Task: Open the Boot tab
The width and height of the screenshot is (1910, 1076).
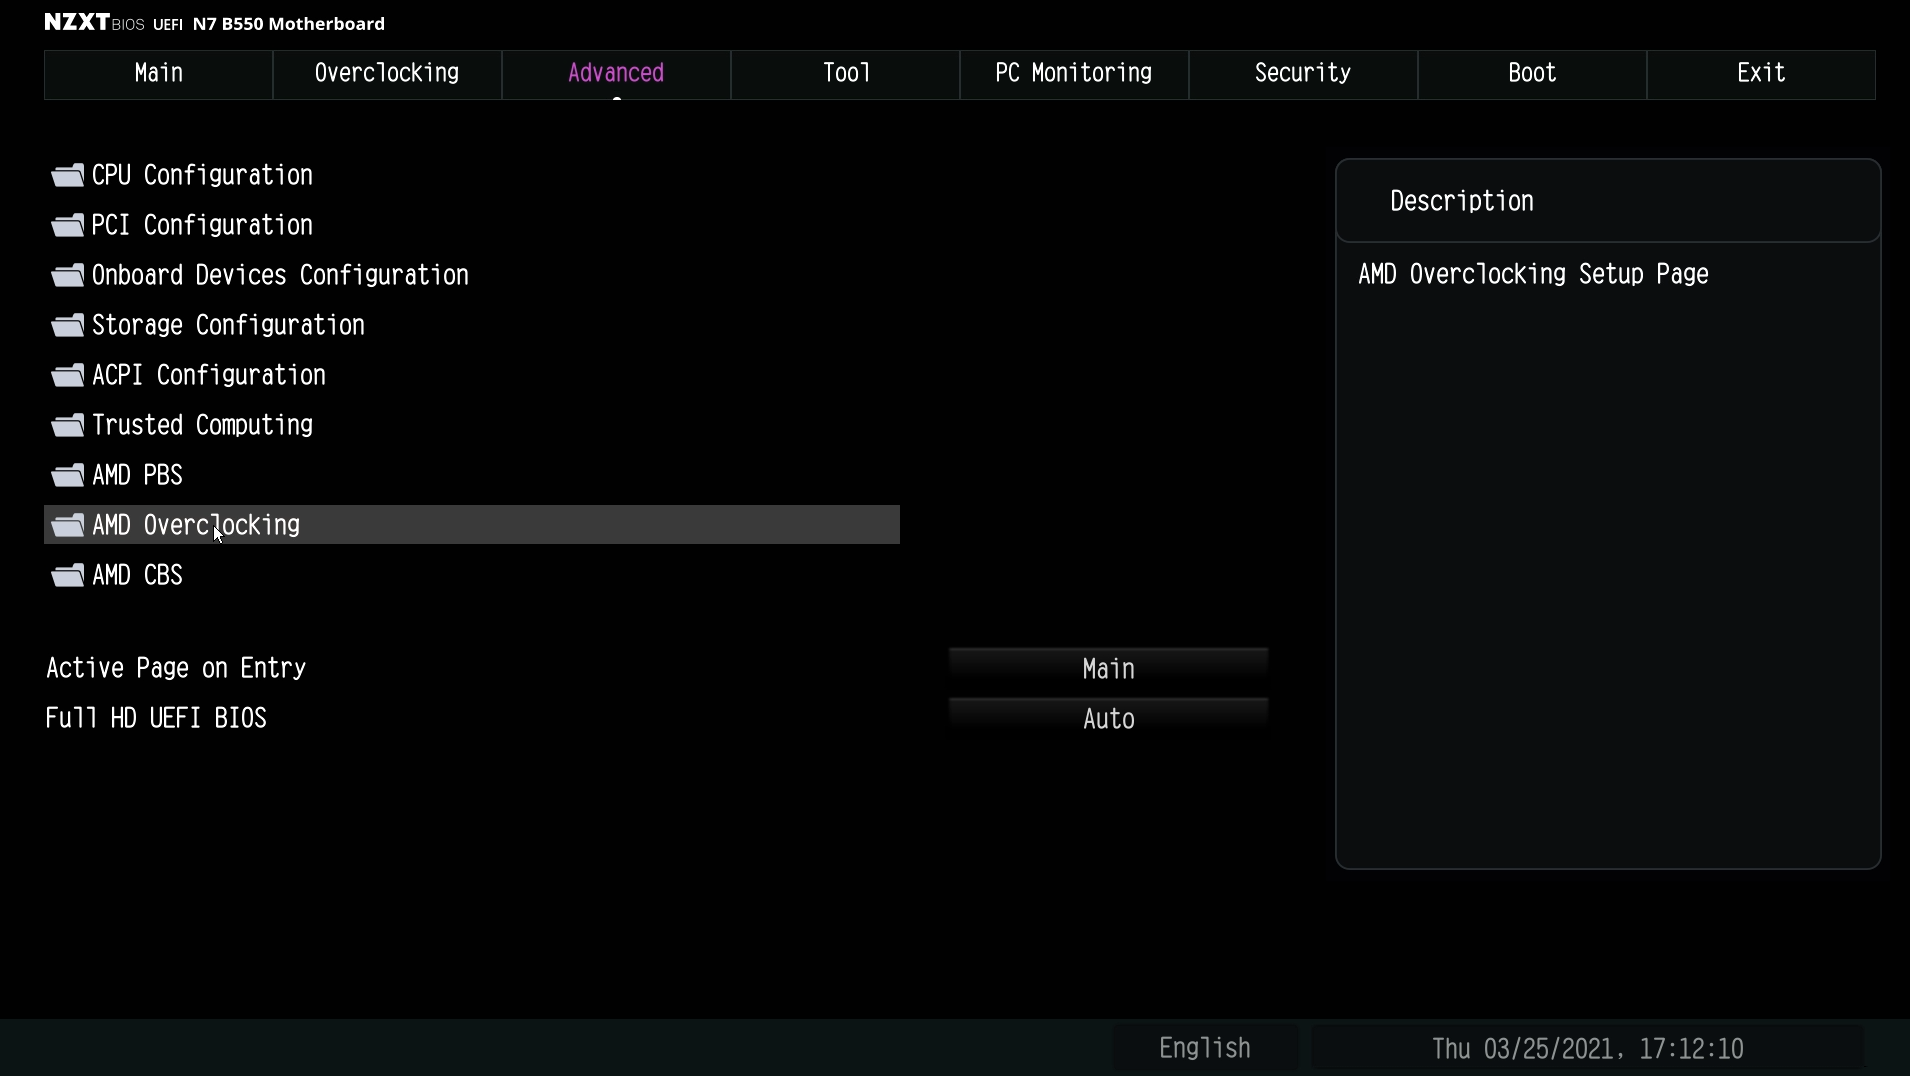Action: click(1532, 74)
